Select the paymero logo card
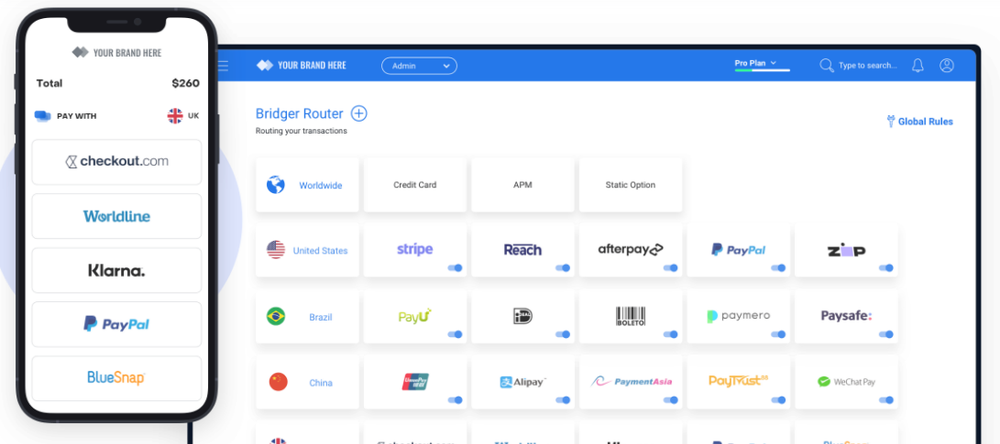Viewport: 1000px width, 444px height. tap(739, 315)
